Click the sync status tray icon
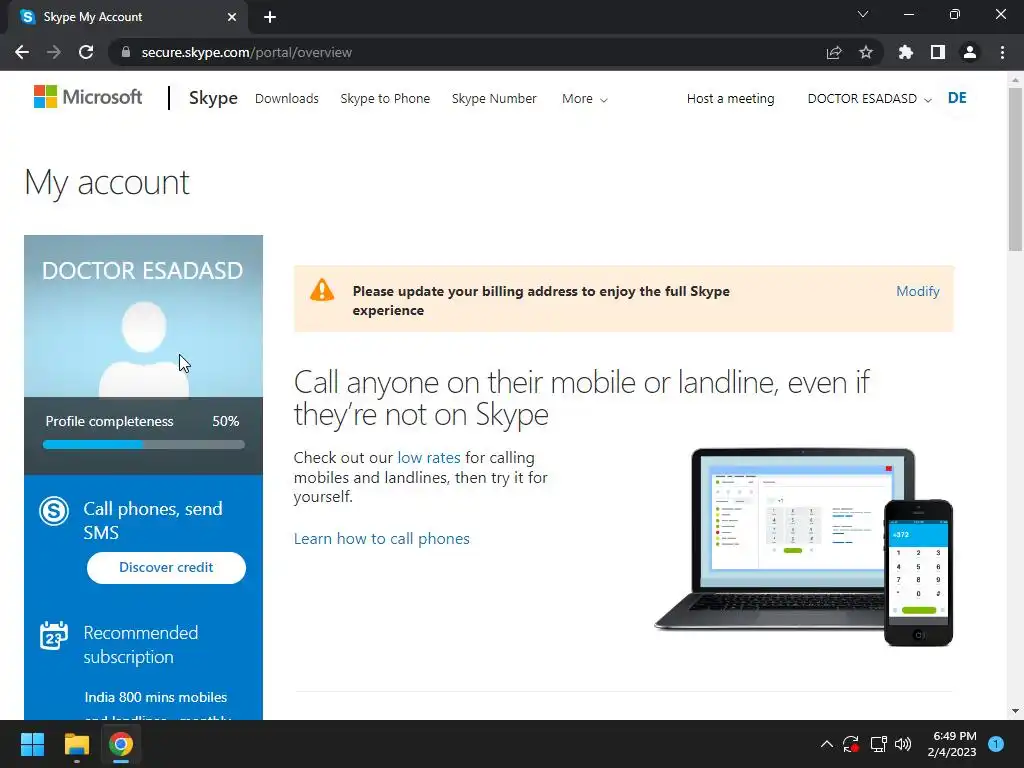The height and width of the screenshot is (768, 1024). tap(851, 744)
